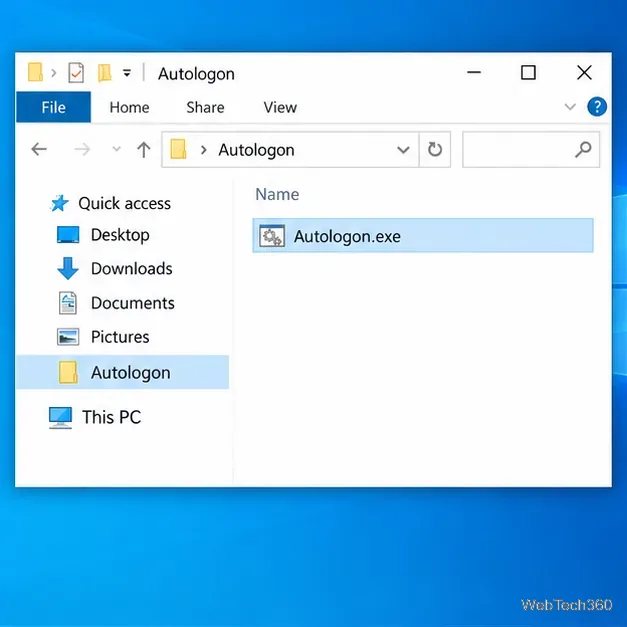Go forward with the right arrow
627x627 pixels.
tap(82, 150)
